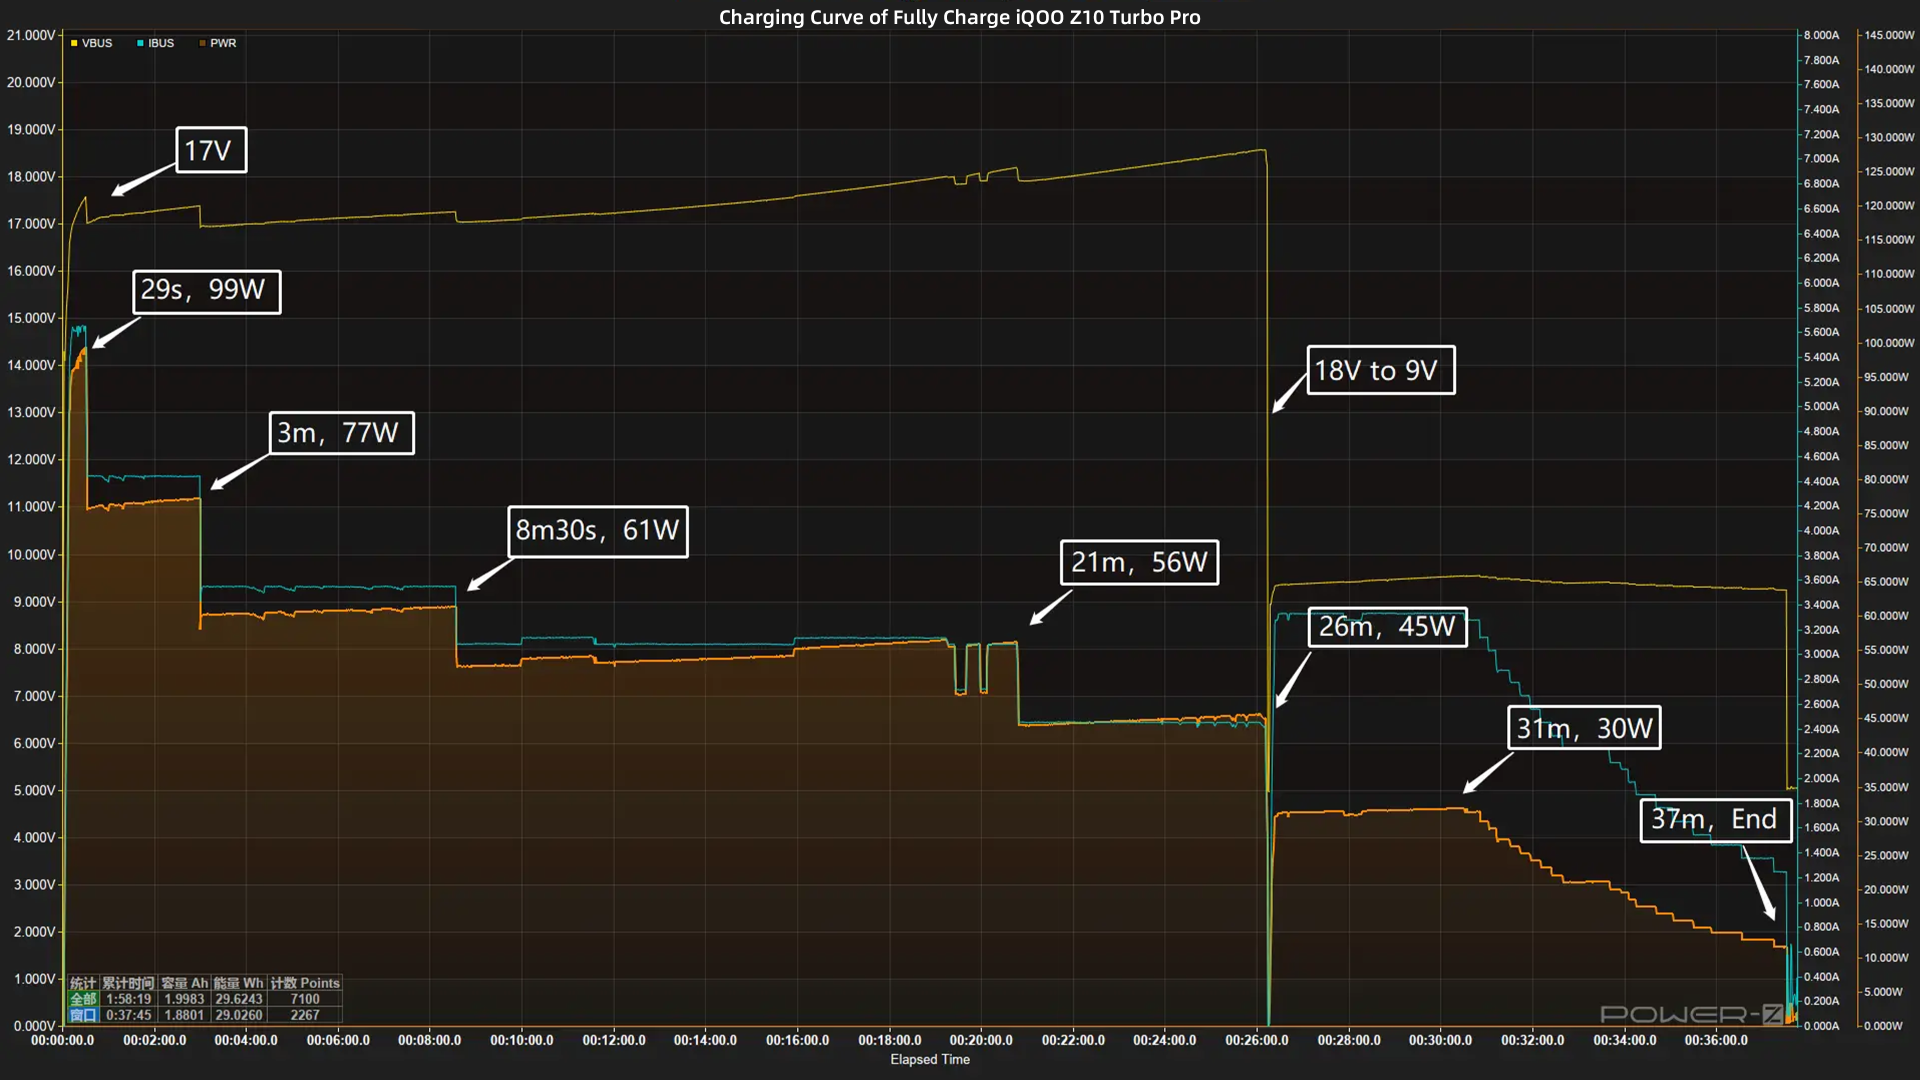Click the 45.000W power axis label
The width and height of the screenshot is (1920, 1080).
[1886, 718]
